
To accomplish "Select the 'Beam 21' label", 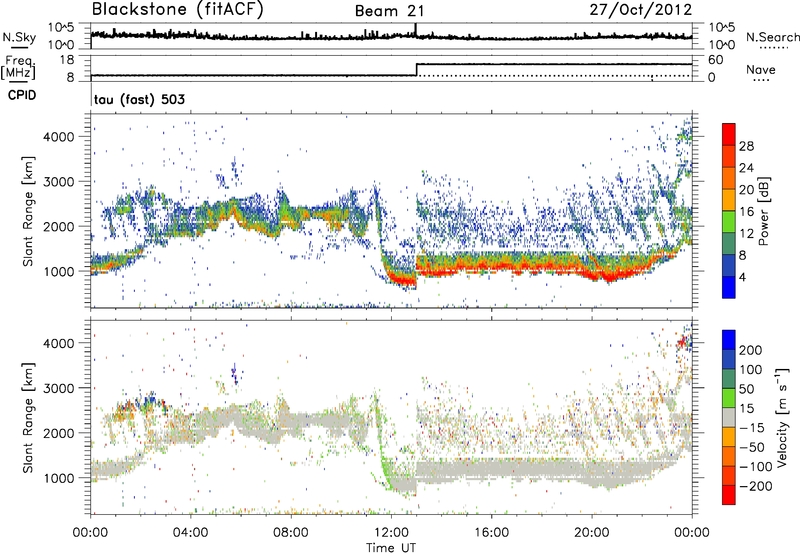I will click(389, 11).
